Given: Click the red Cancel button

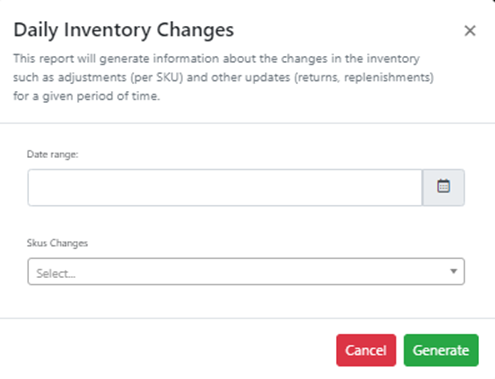Looking at the screenshot, I should point(366,350).
